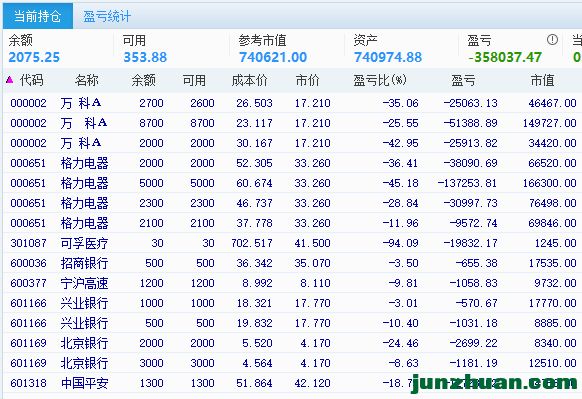582x399 pixels.
Task: Click the 市值 column header
Action: pyautogui.click(x=542, y=80)
